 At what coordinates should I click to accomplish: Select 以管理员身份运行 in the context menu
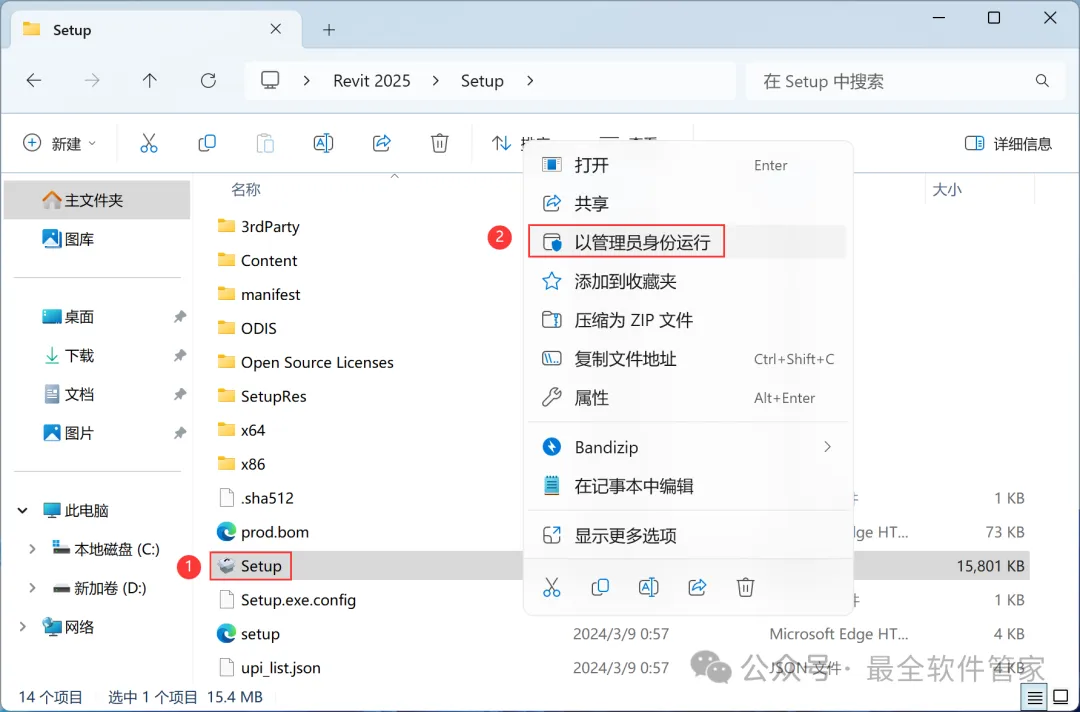(x=687, y=242)
